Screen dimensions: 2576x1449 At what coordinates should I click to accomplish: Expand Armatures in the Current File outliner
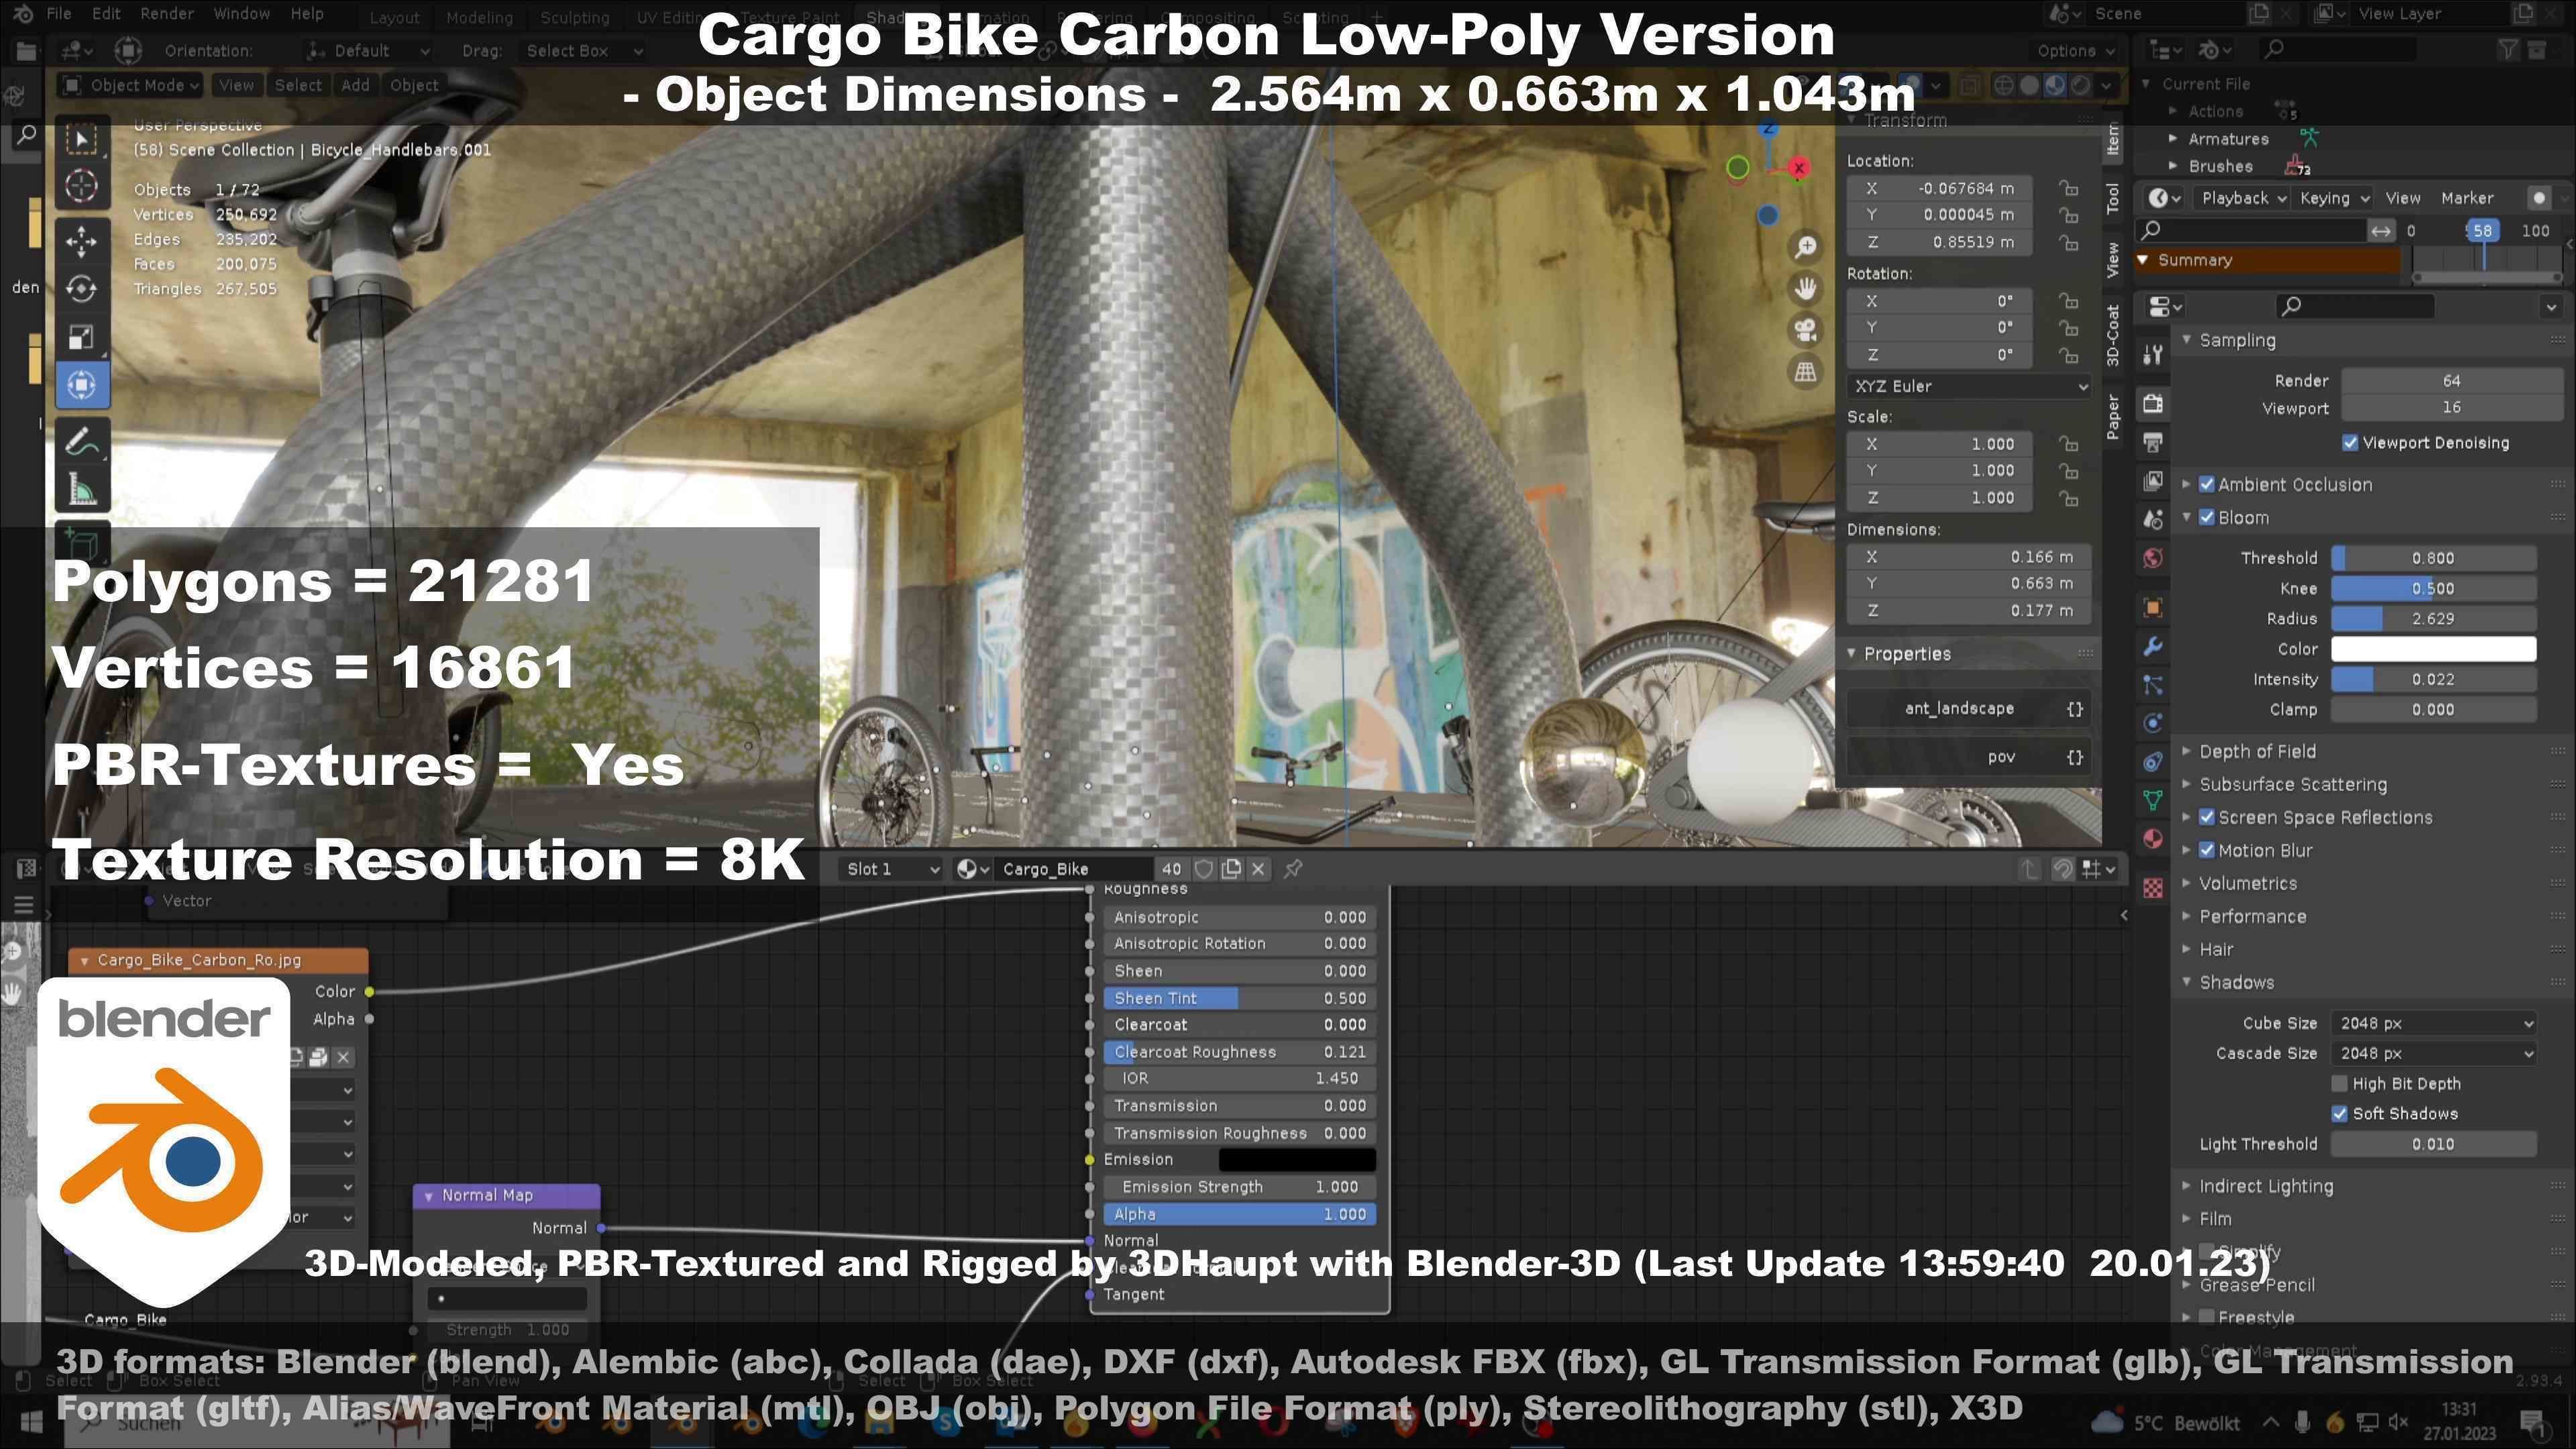click(2173, 139)
